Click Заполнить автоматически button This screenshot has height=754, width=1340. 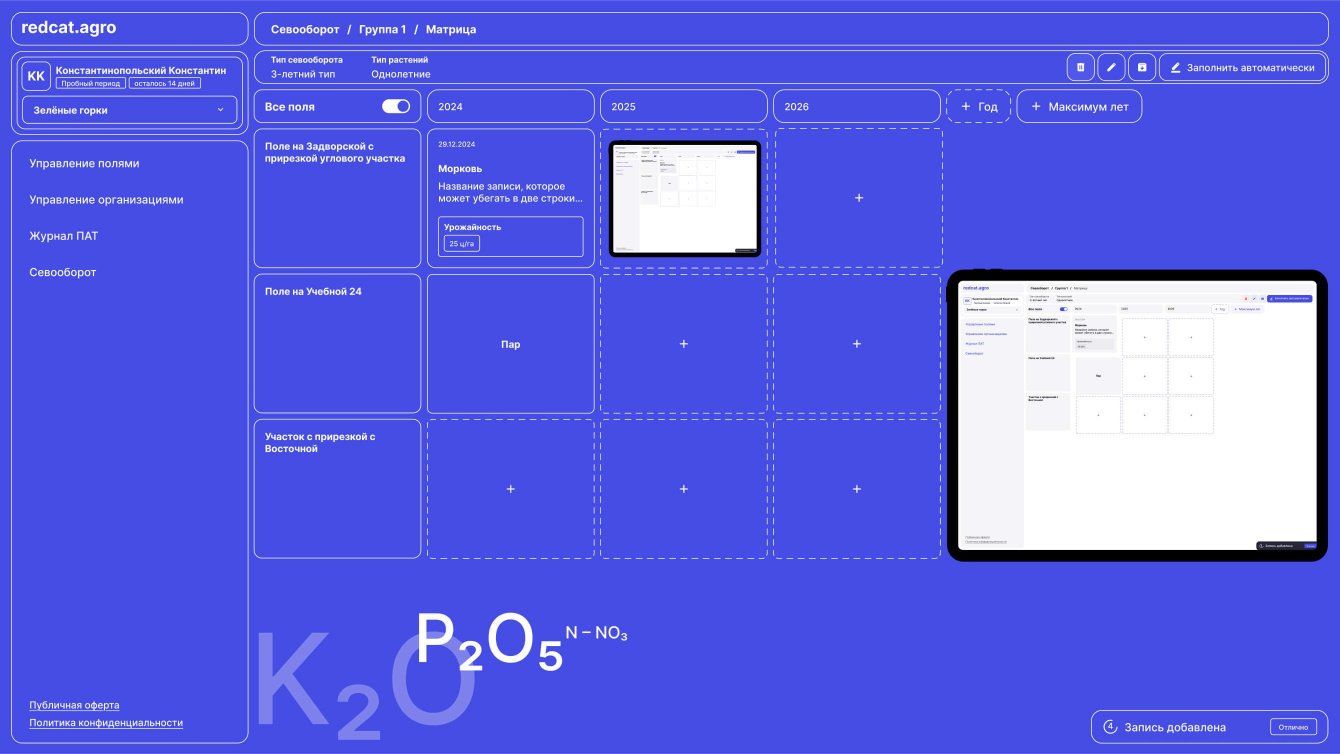tap(1242, 67)
